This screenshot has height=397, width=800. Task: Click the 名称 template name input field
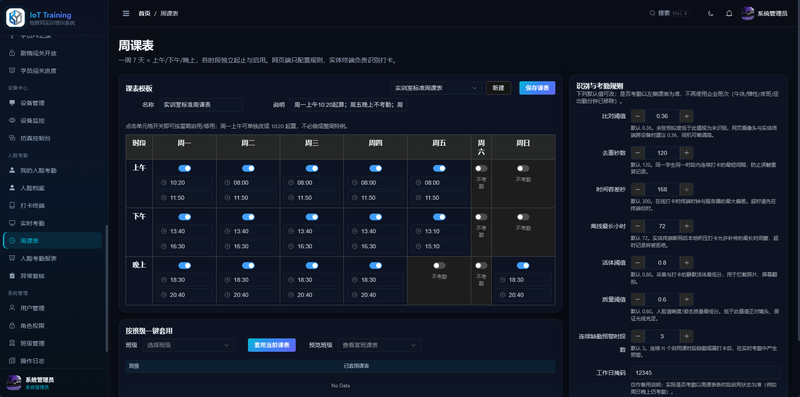coord(201,105)
